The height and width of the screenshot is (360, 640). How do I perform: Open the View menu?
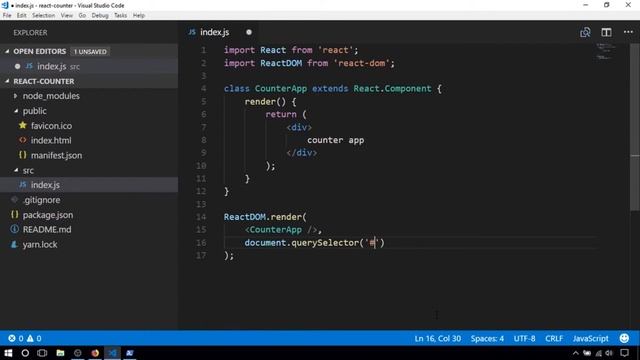[x=67, y=15]
